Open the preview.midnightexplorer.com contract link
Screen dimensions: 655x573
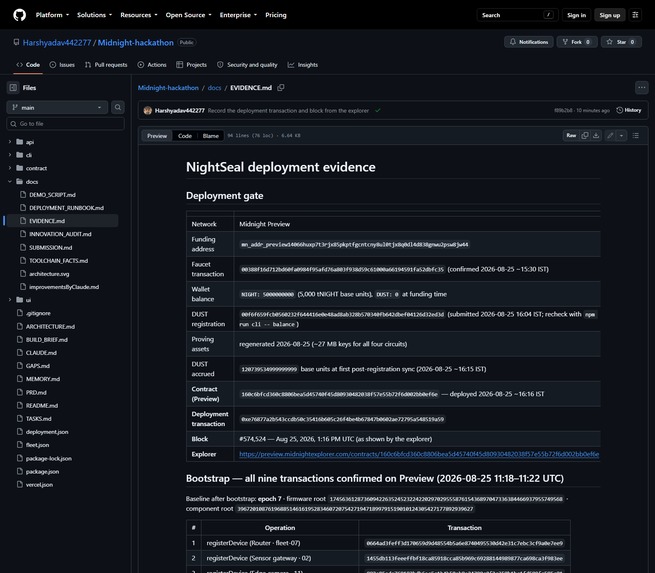pyautogui.click(x=419, y=454)
